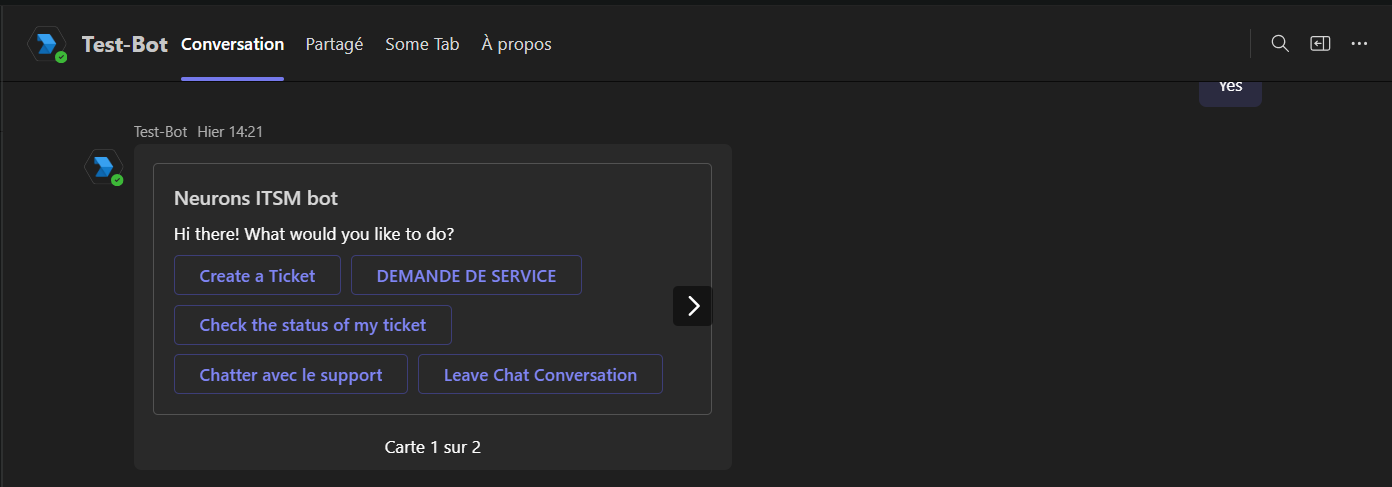Open the more options ellipsis menu
The width and height of the screenshot is (1392, 487).
pos(1359,44)
